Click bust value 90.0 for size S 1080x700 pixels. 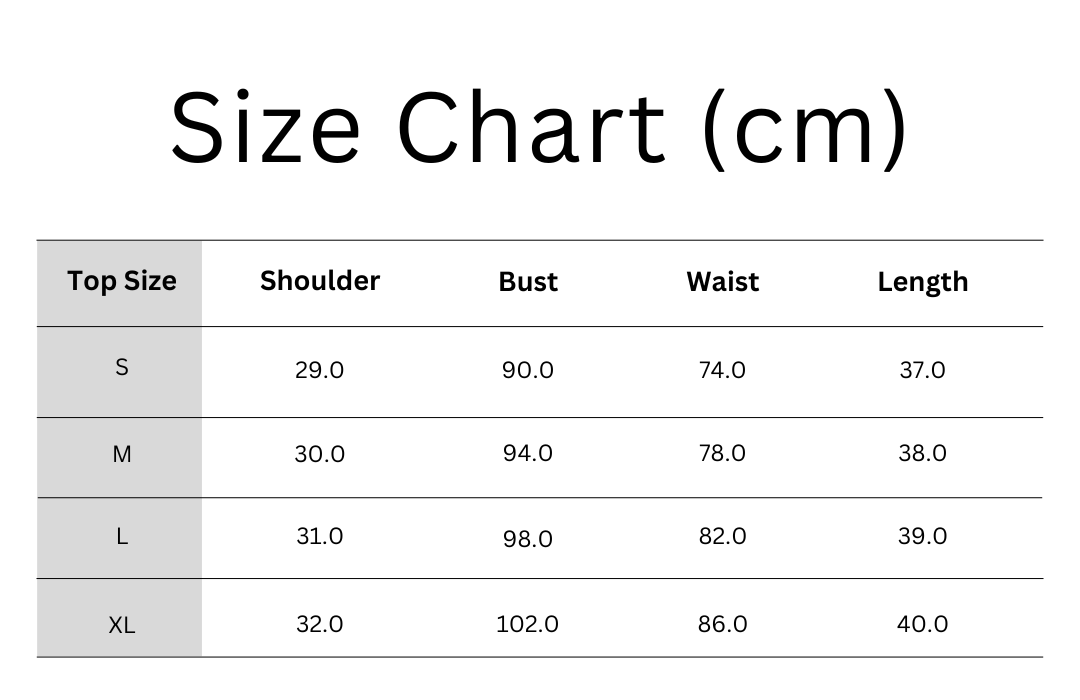click(x=528, y=371)
